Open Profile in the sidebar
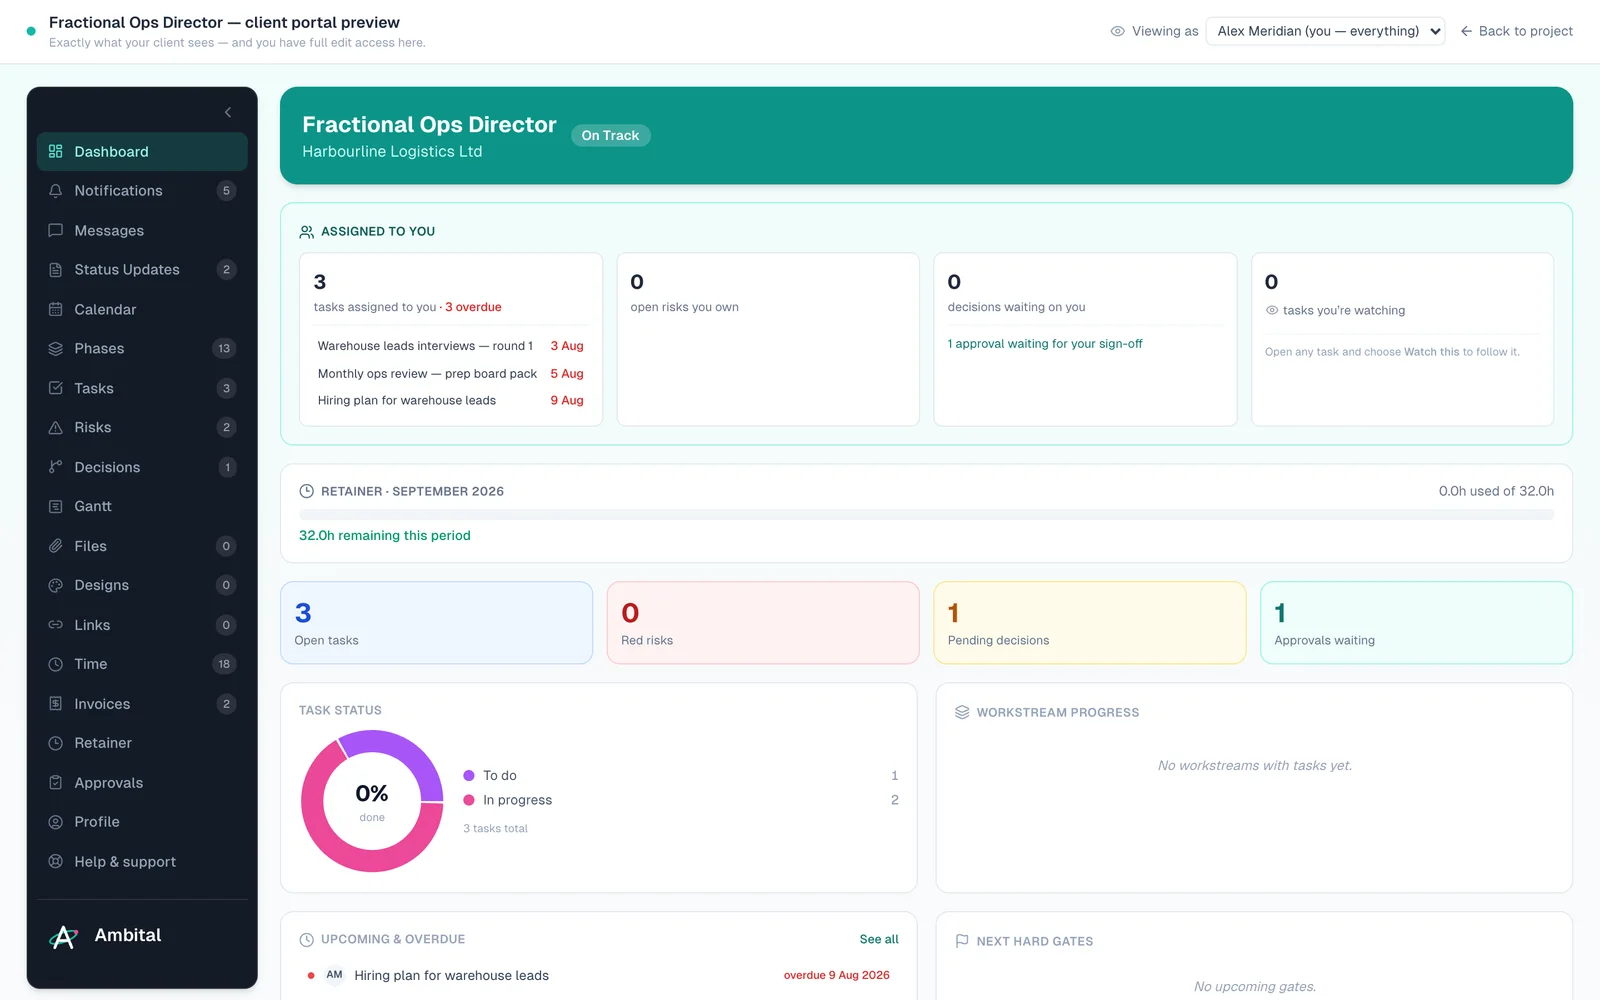 142,822
